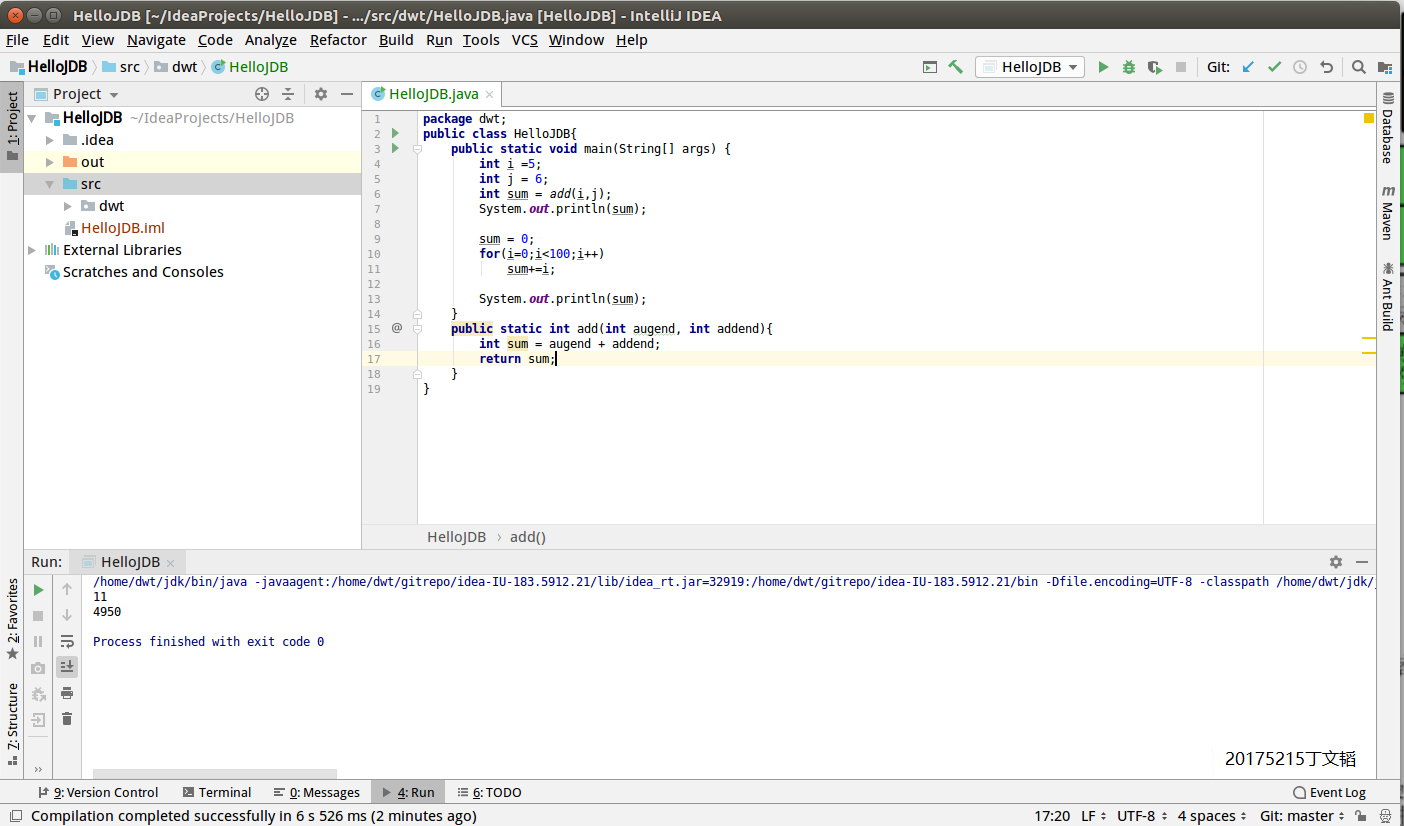Close the HelloJDB run tab
The height and width of the screenshot is (826, 1404).
170,563
